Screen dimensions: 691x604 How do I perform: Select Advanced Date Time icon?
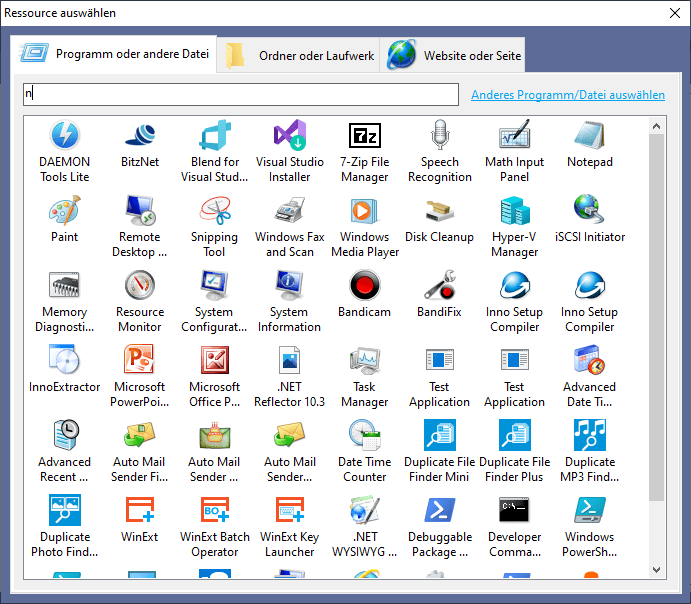coord(589,359)
